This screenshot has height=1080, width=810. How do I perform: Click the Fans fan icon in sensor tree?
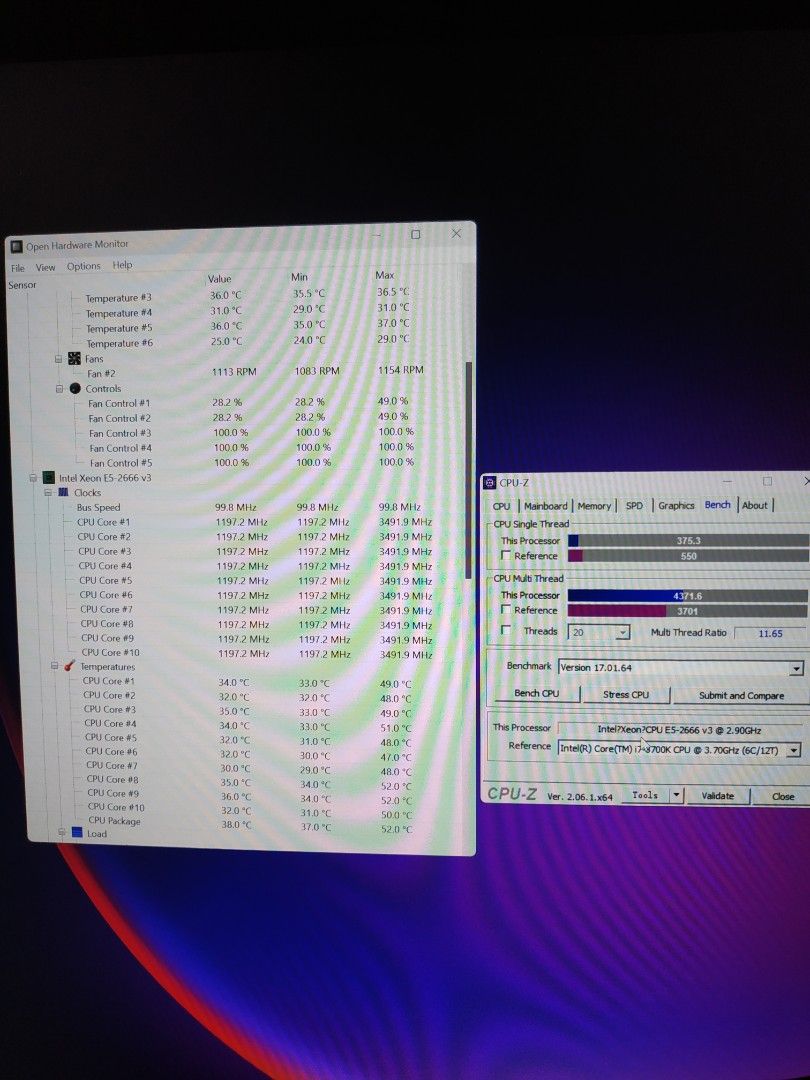76,358
